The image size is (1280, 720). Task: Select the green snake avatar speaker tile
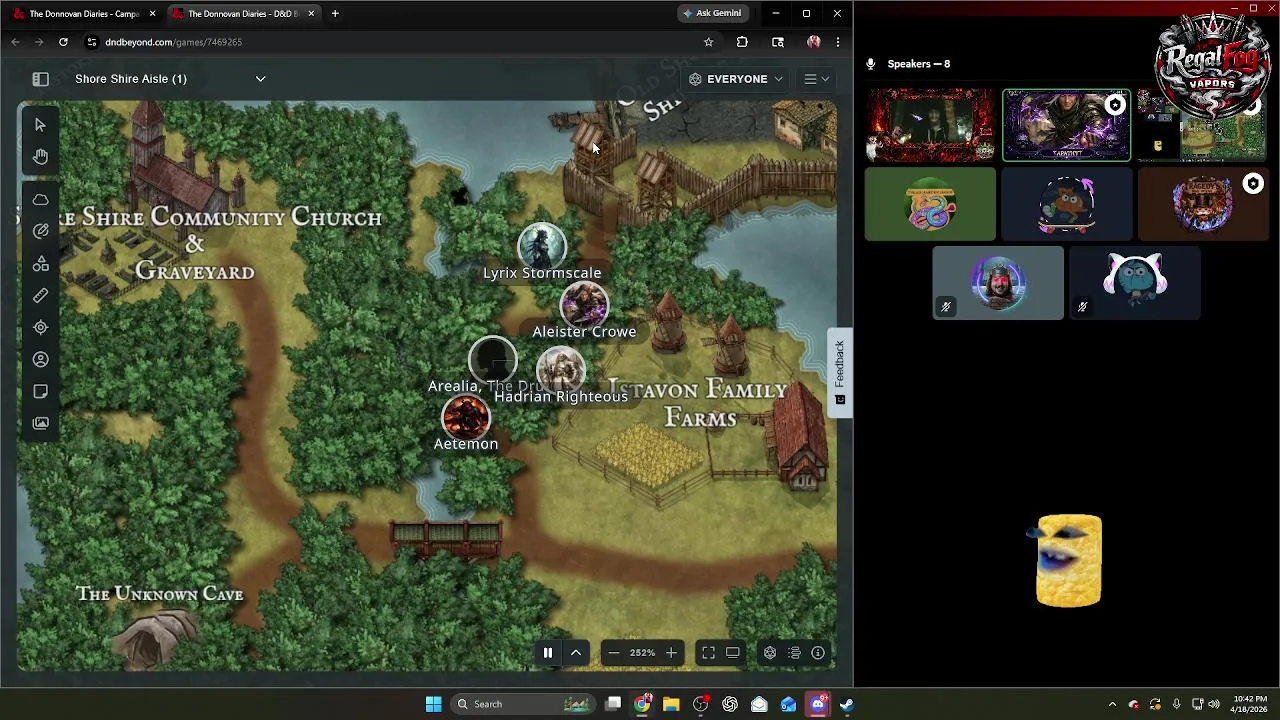(930, 204)
